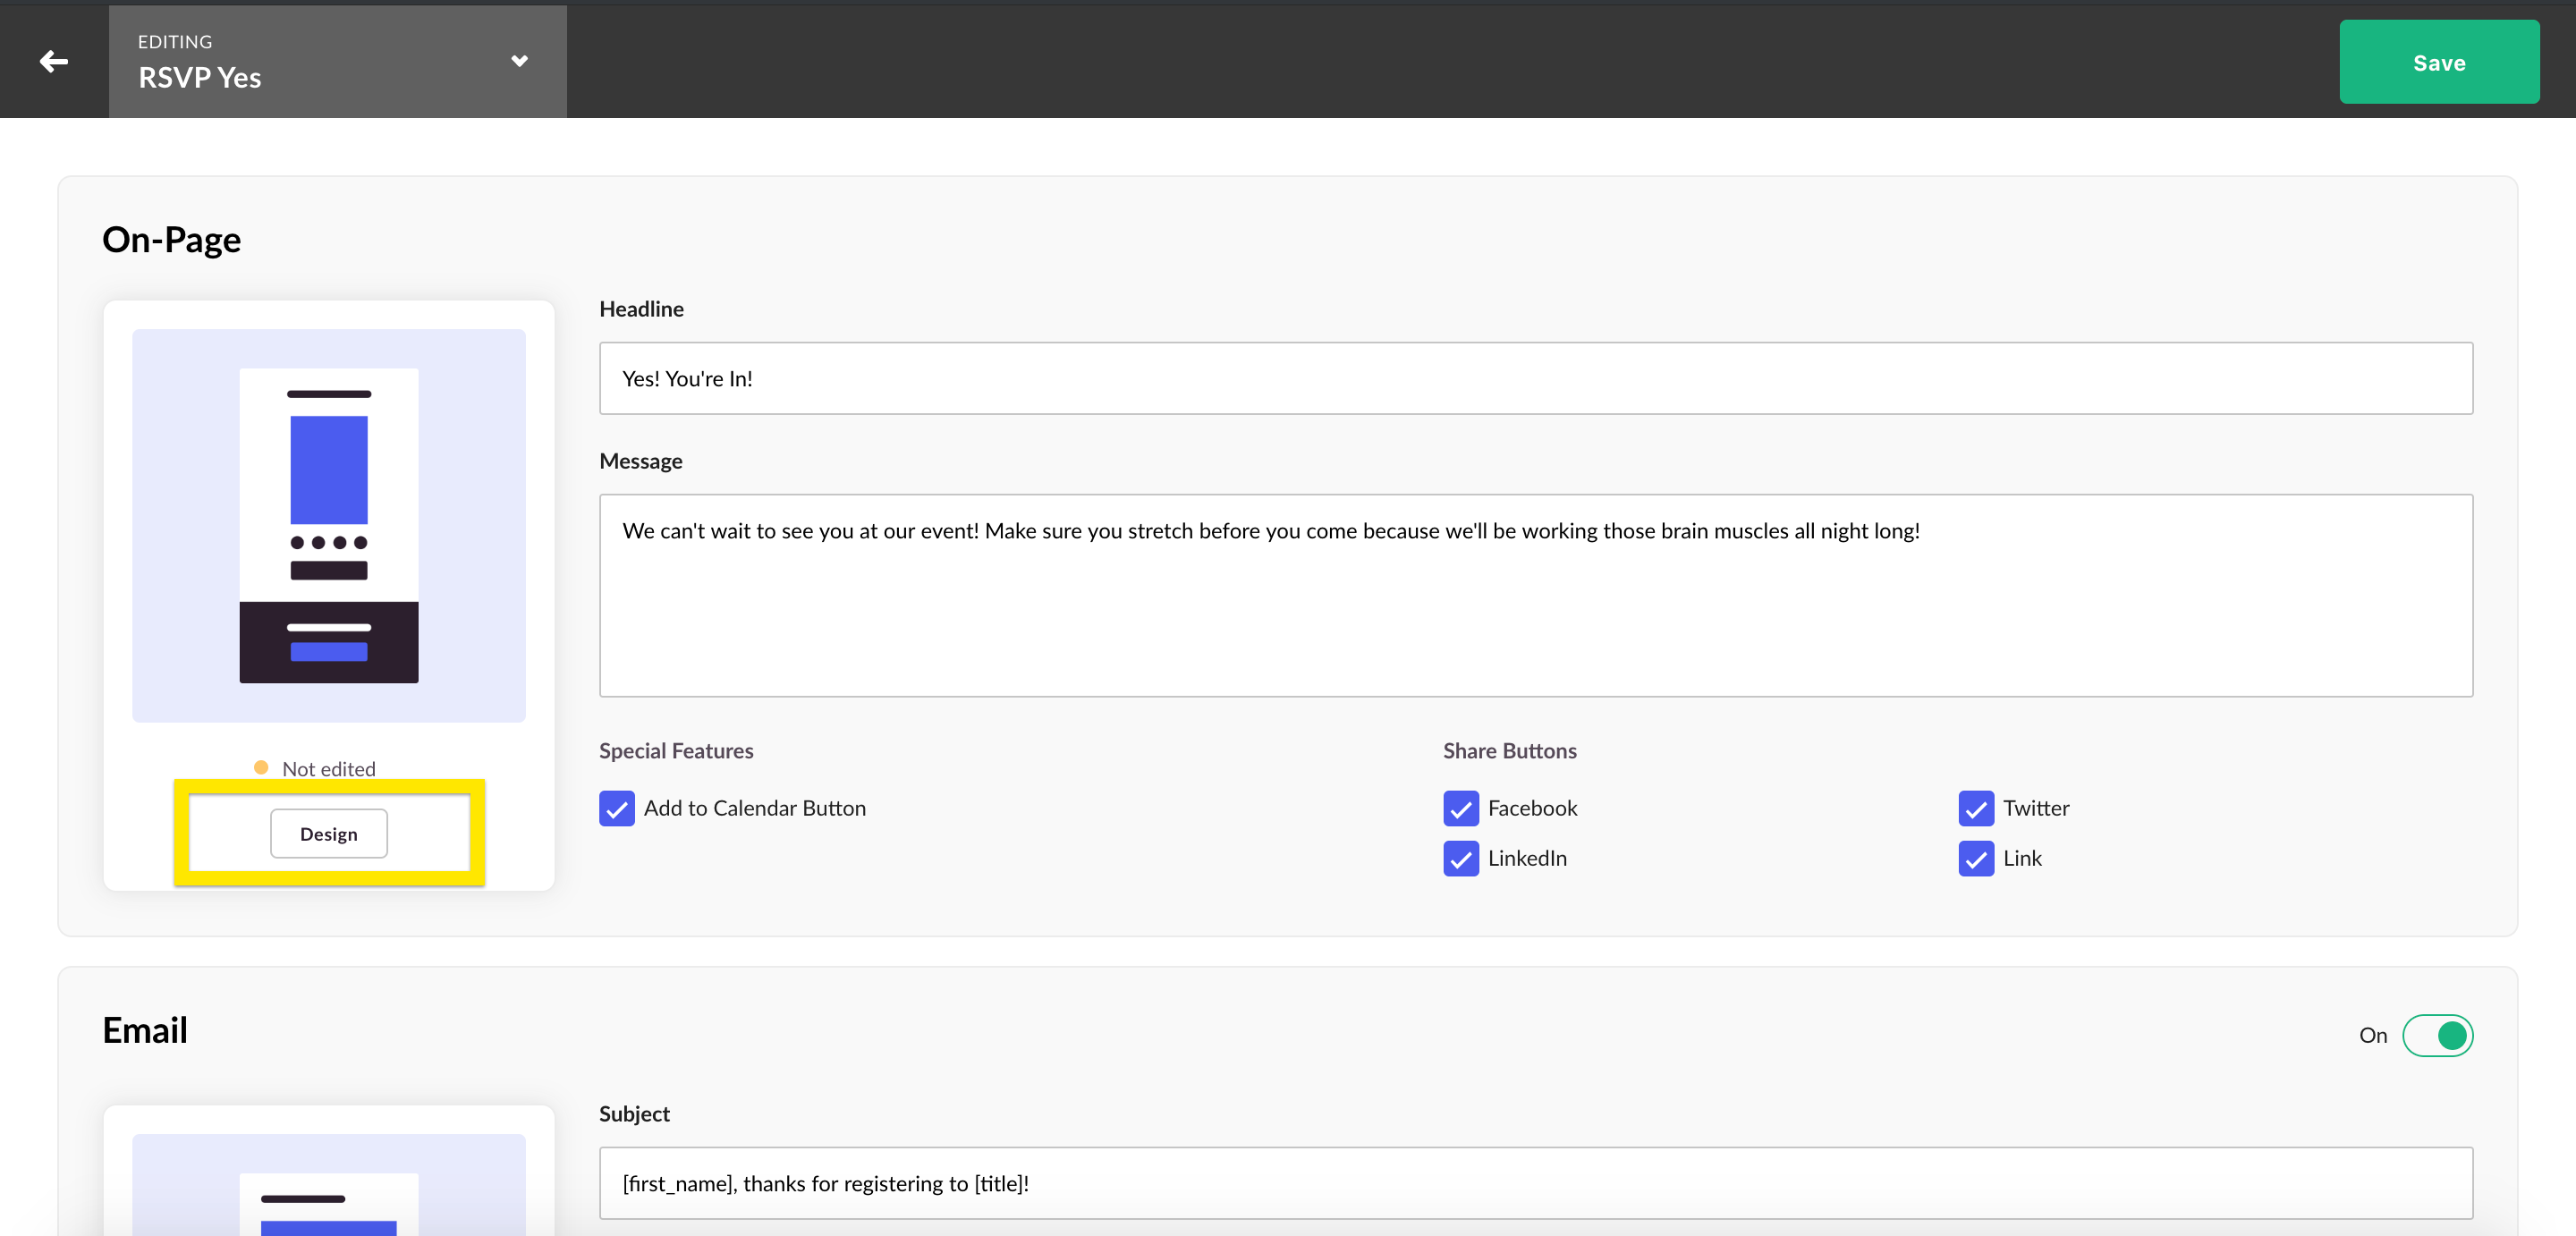2576x1236 pixels.
Task: Toggle the LinkedIn share checkbox
Action: click(1460, 858)
